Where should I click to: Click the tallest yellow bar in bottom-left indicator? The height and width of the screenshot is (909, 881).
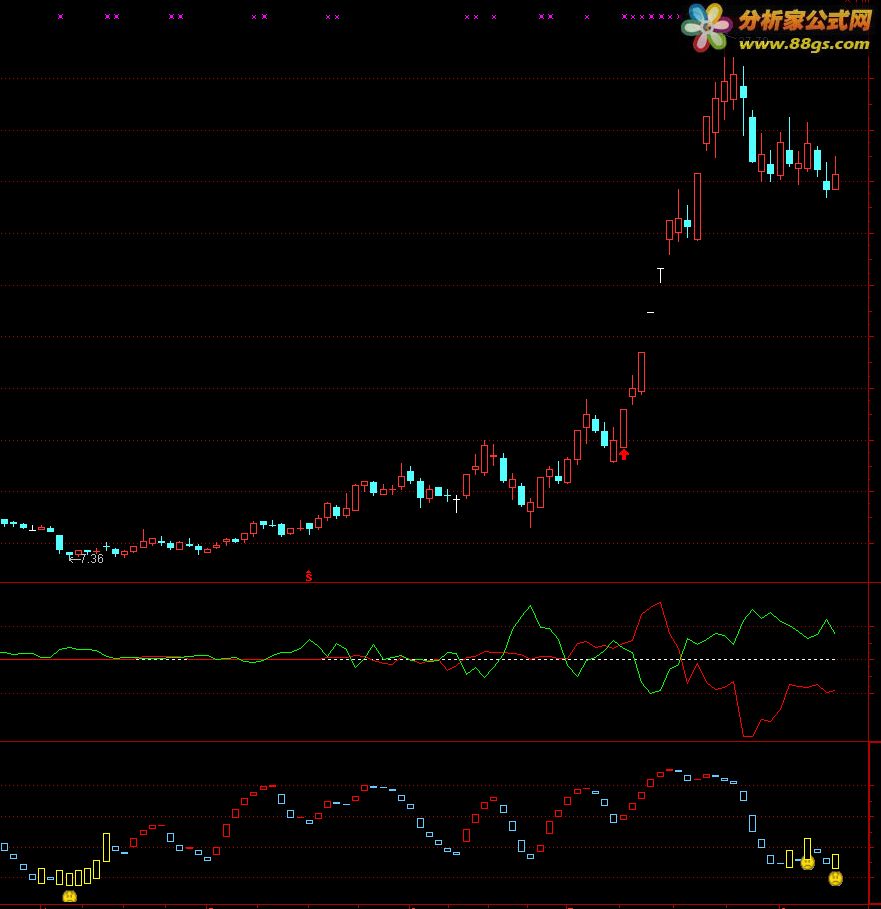[x=107, y=848]
